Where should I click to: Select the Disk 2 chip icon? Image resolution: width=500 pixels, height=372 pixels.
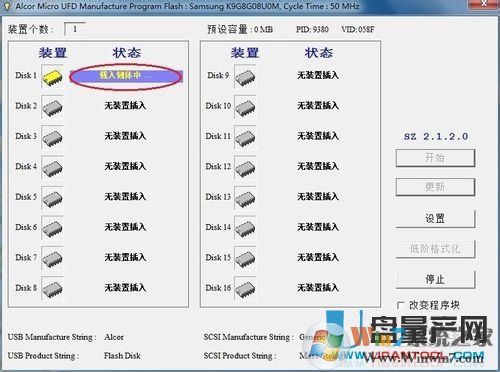(x=52, y=107)
